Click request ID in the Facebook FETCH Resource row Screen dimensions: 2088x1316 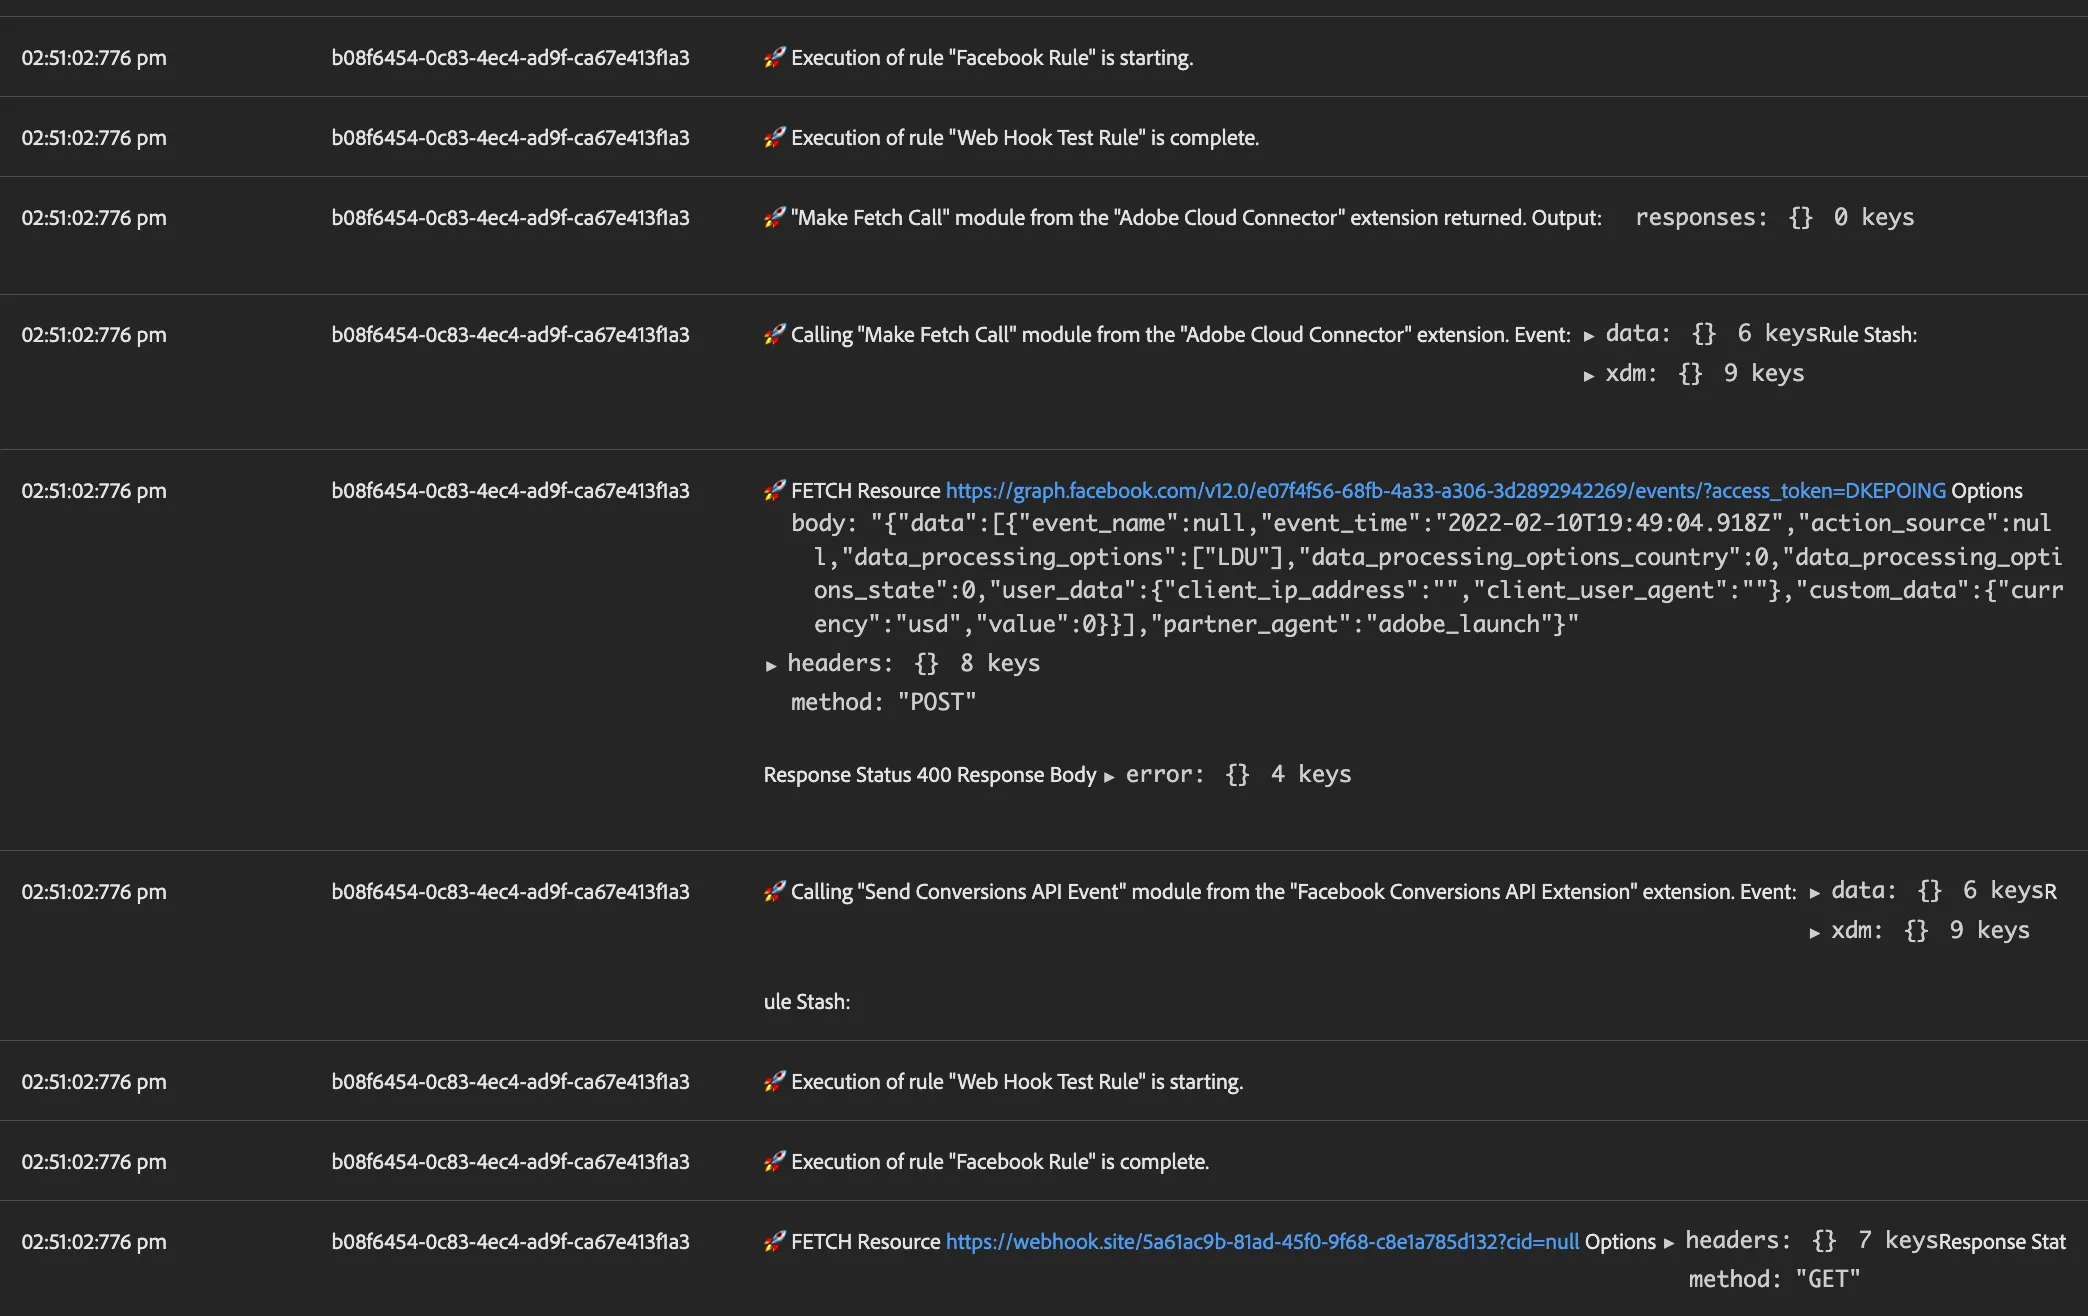510,491
